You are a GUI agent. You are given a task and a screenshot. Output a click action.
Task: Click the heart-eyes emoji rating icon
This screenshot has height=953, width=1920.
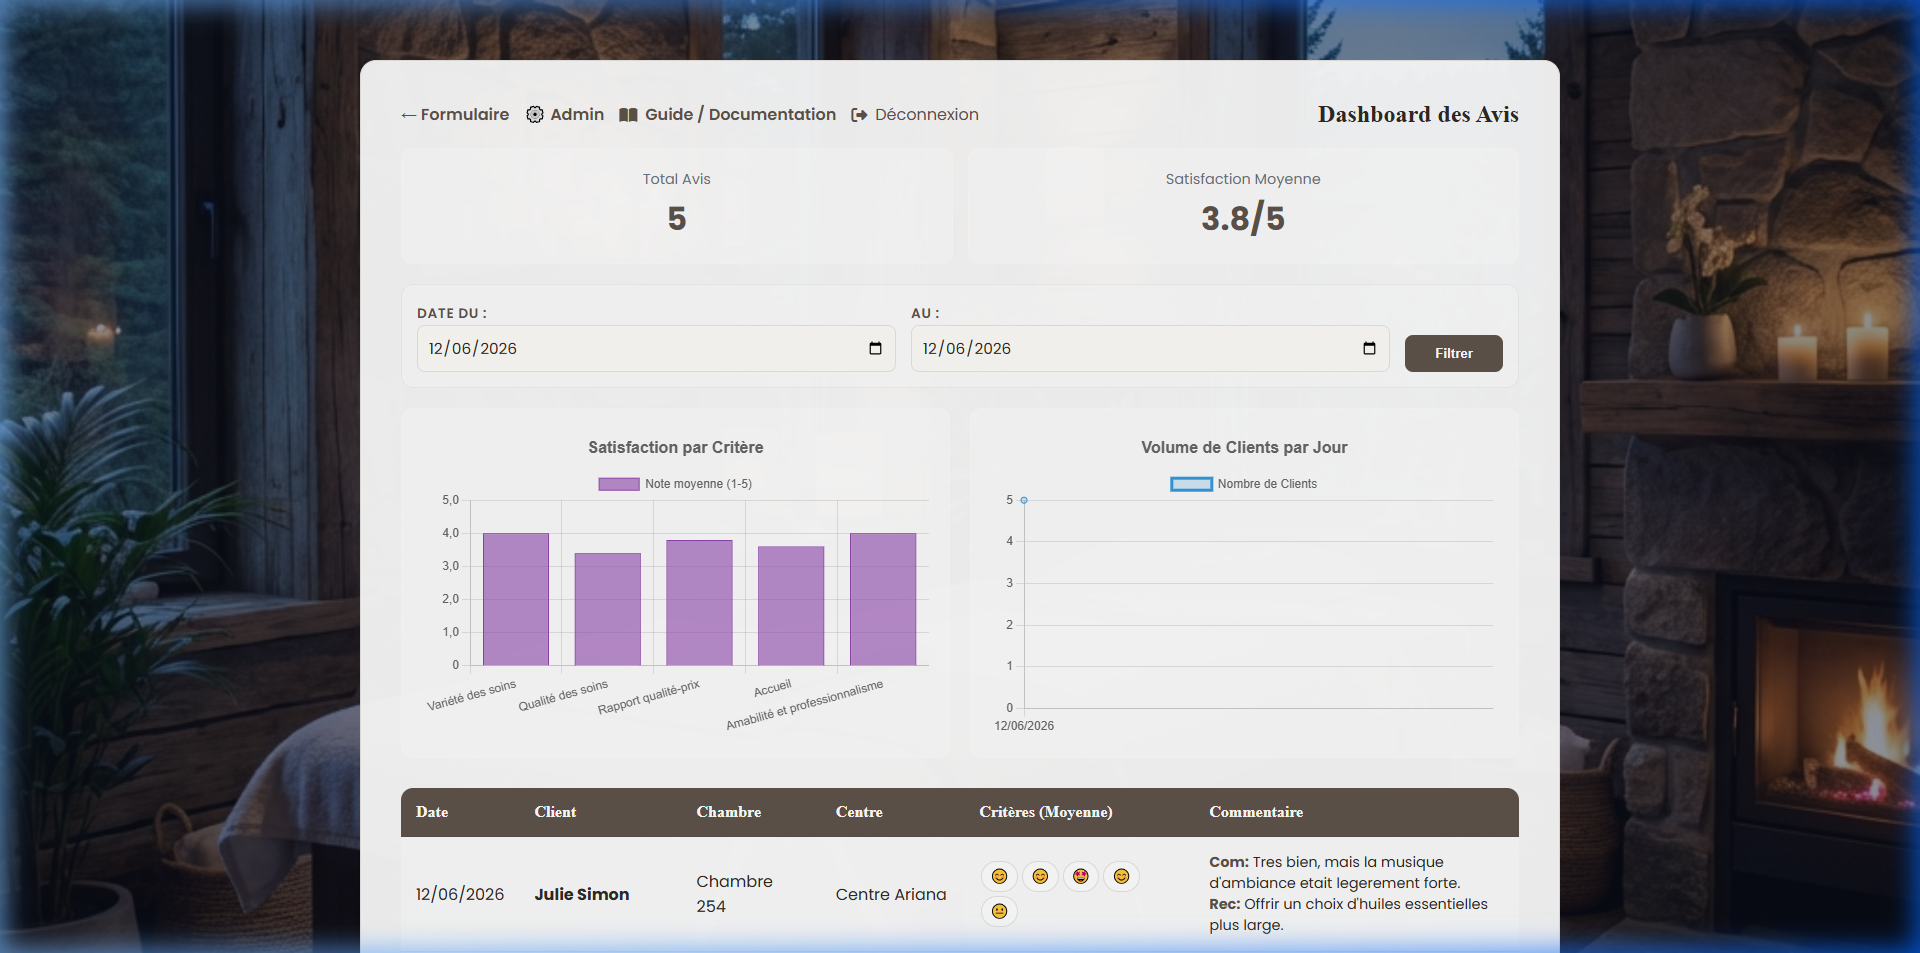tap(1080, 877)
